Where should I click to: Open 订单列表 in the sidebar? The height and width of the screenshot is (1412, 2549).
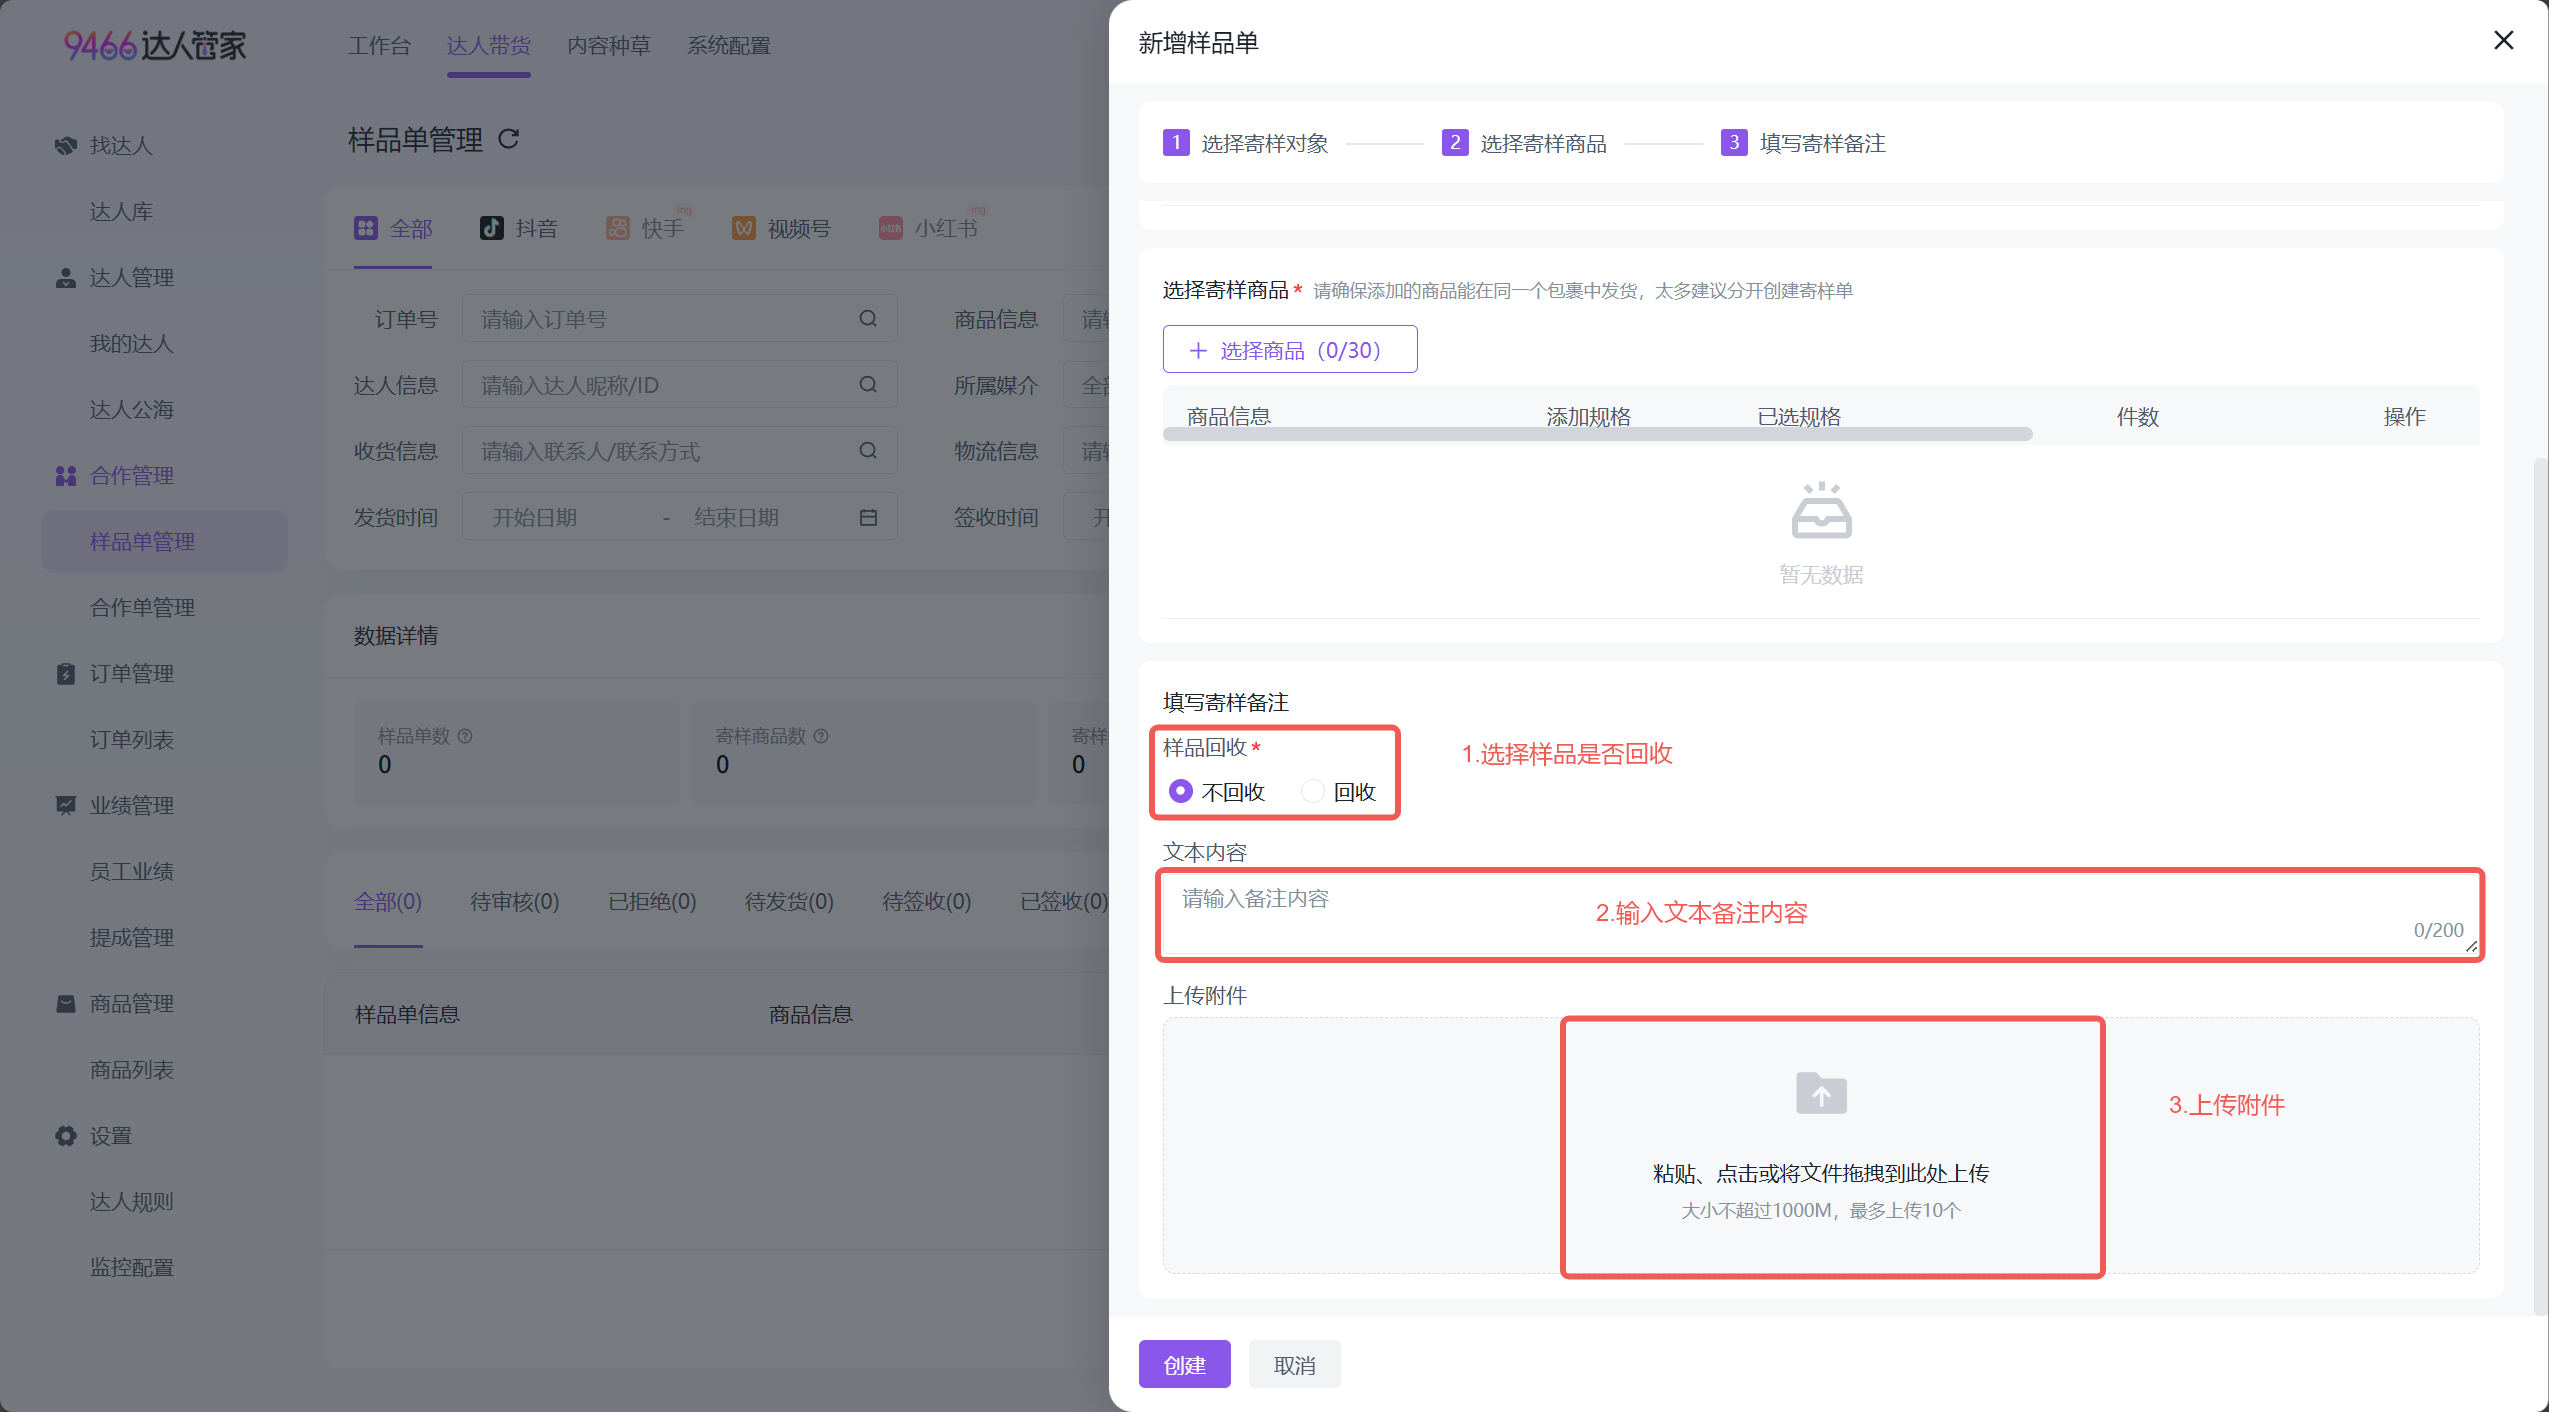(132, 740)
